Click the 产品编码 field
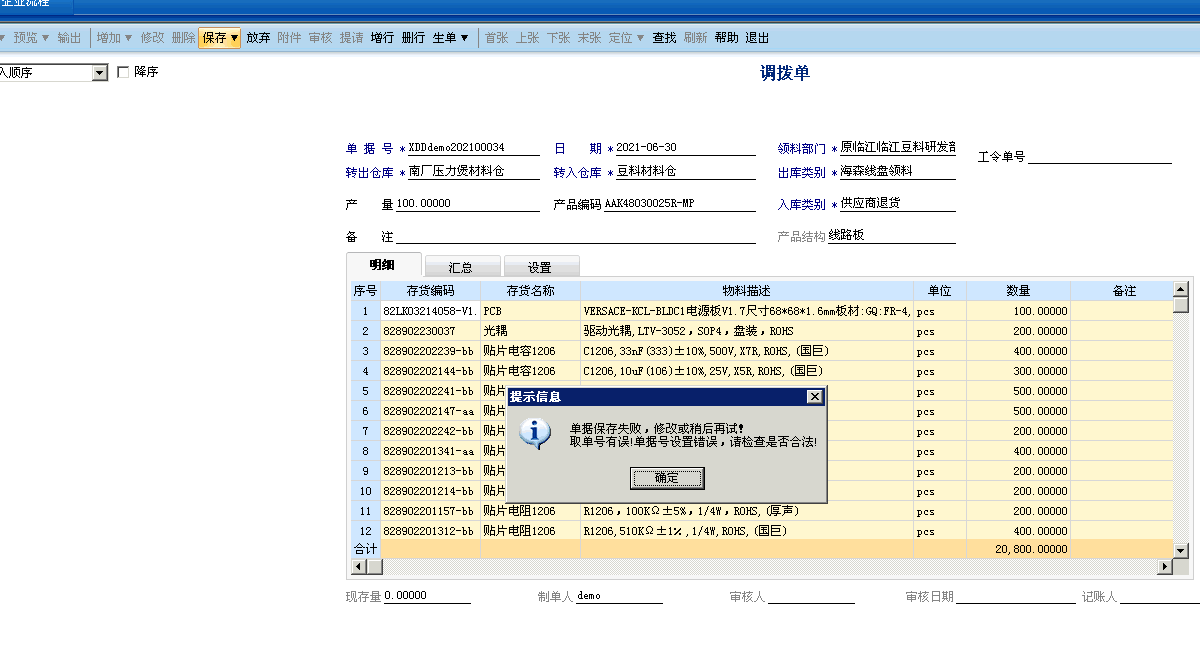The image size is (1200, 649). [x=680, y=204]
